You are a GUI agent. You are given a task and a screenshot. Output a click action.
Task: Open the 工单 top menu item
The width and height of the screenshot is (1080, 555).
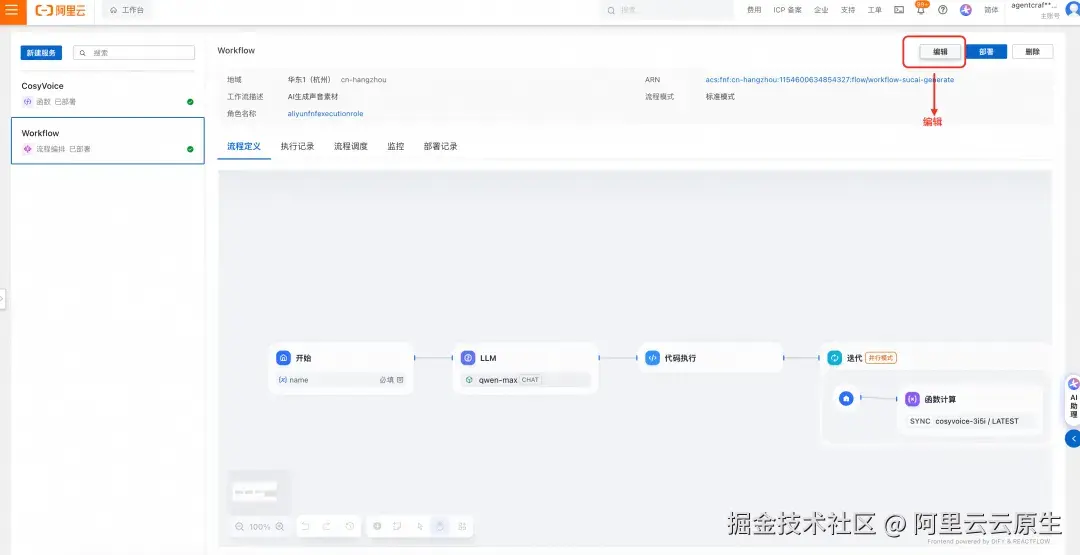(875, 10)
